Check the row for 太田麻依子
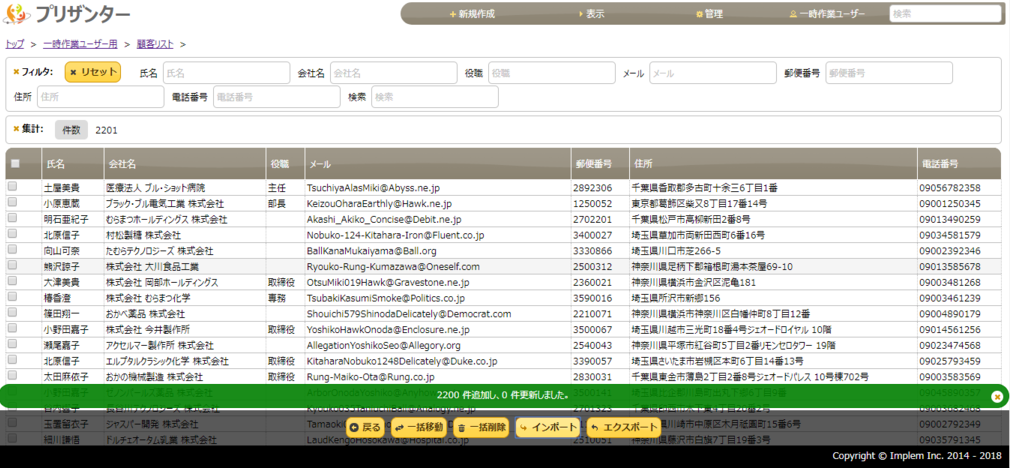This screenshot has width=1010, height=468. 12,376
